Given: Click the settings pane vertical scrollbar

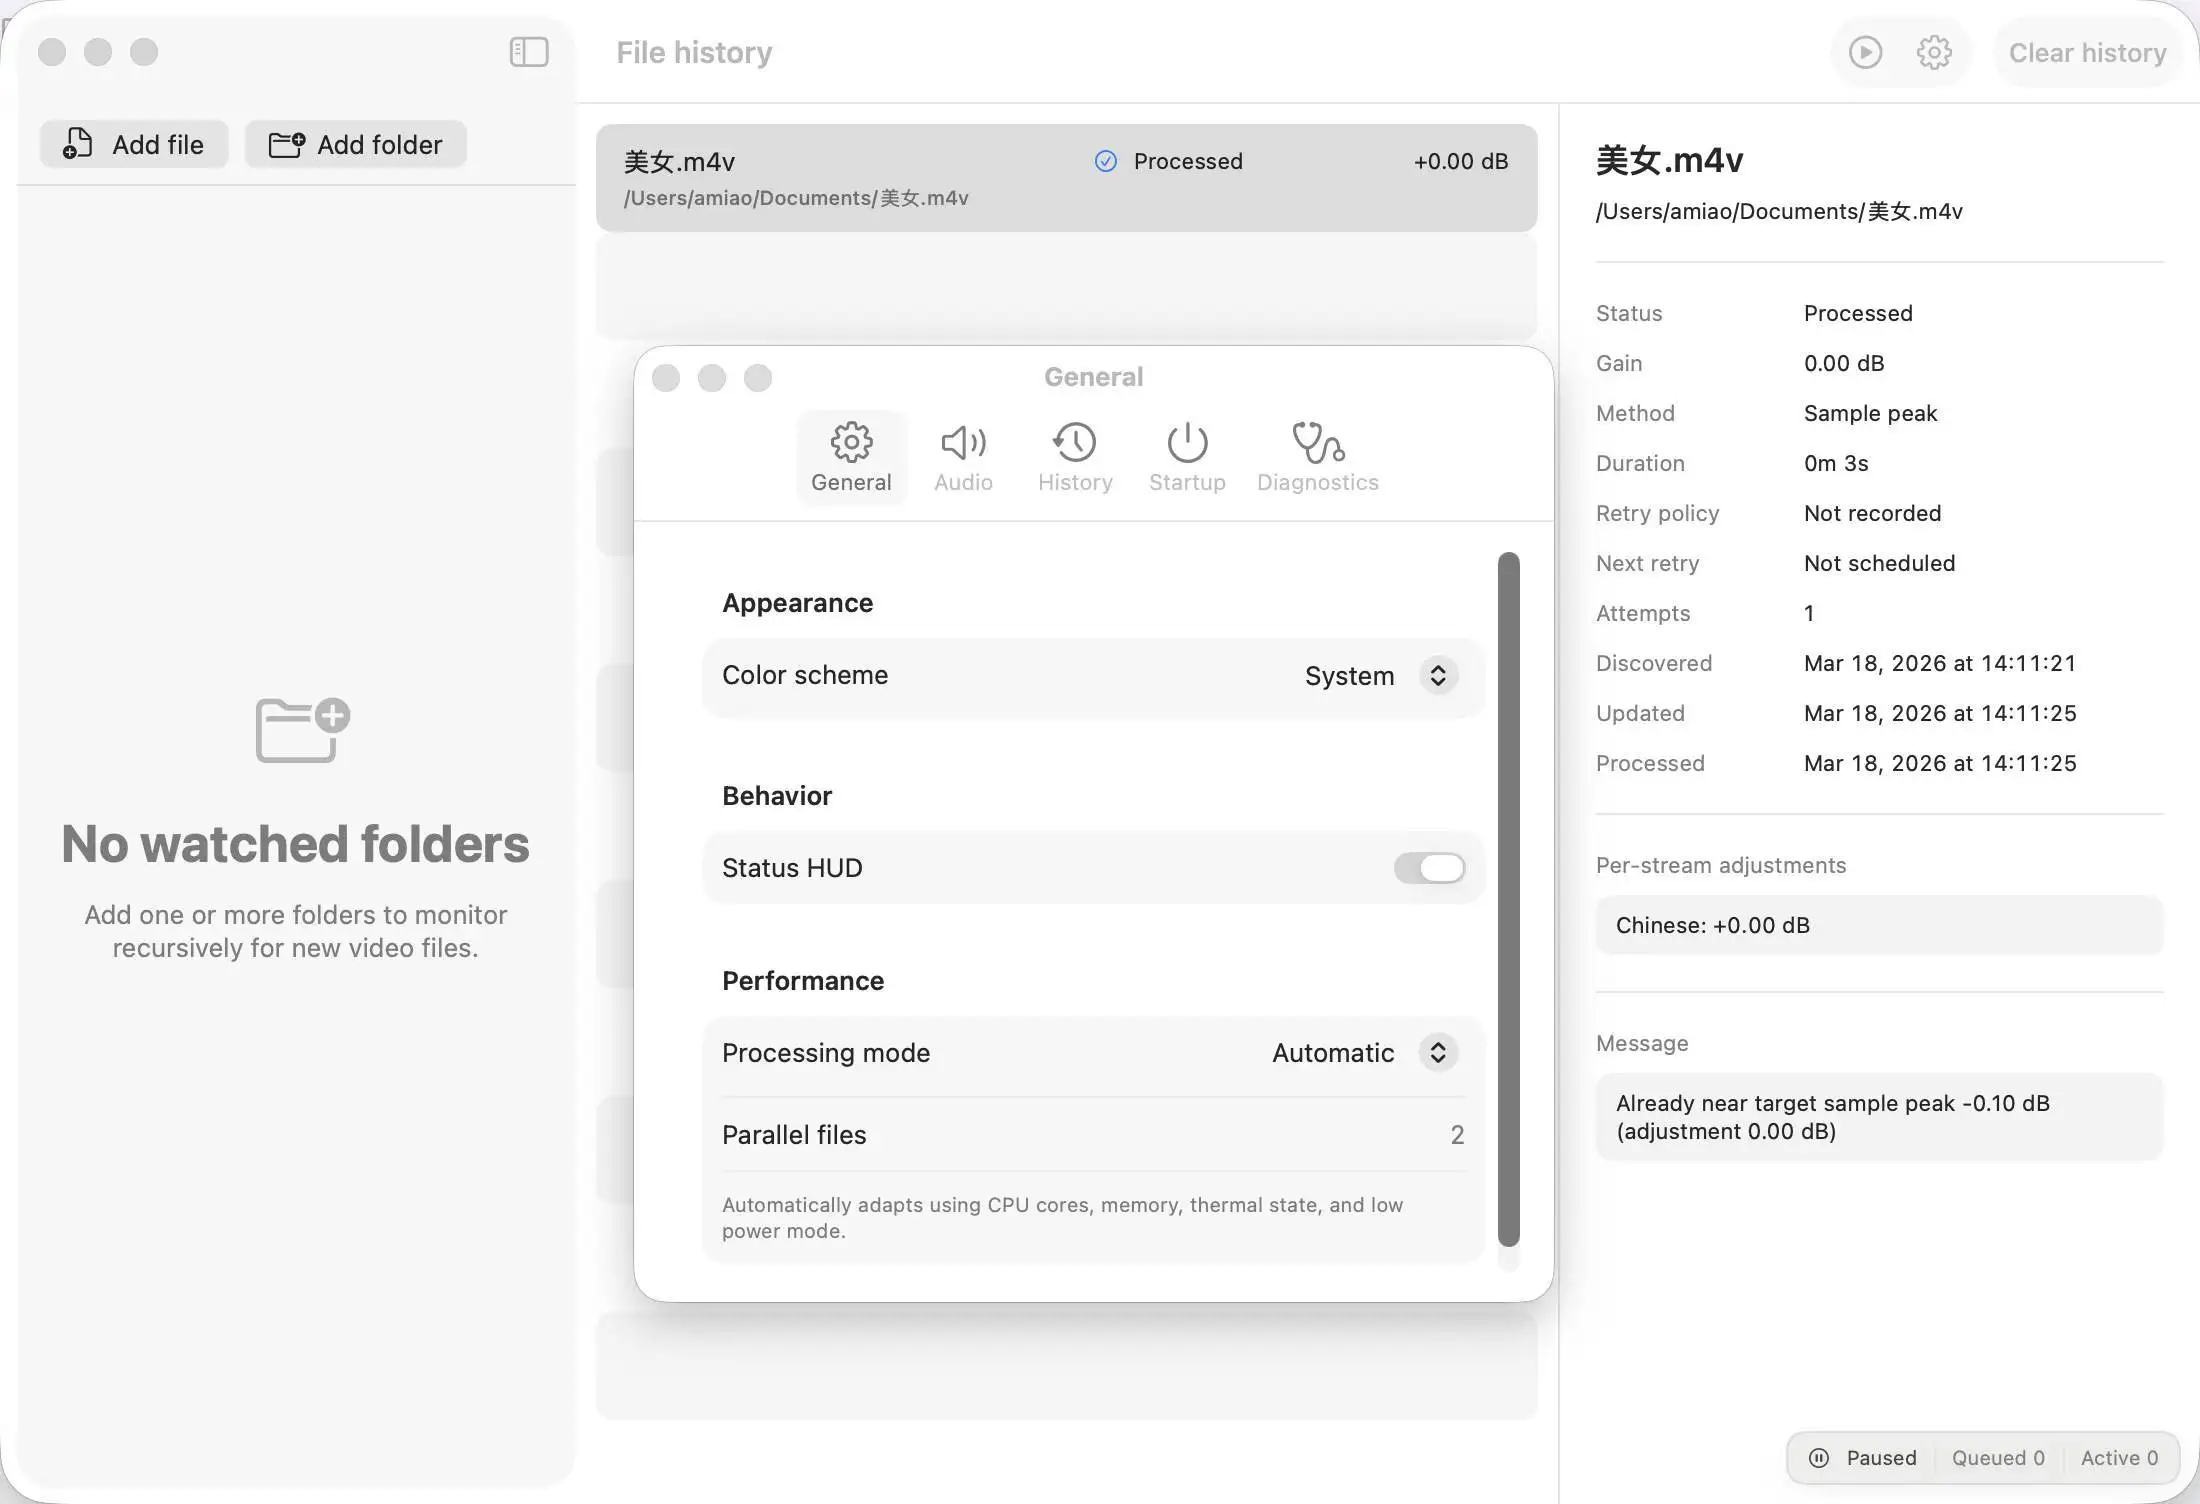Looking at the screenshot, I should (x=1508, y=898).
